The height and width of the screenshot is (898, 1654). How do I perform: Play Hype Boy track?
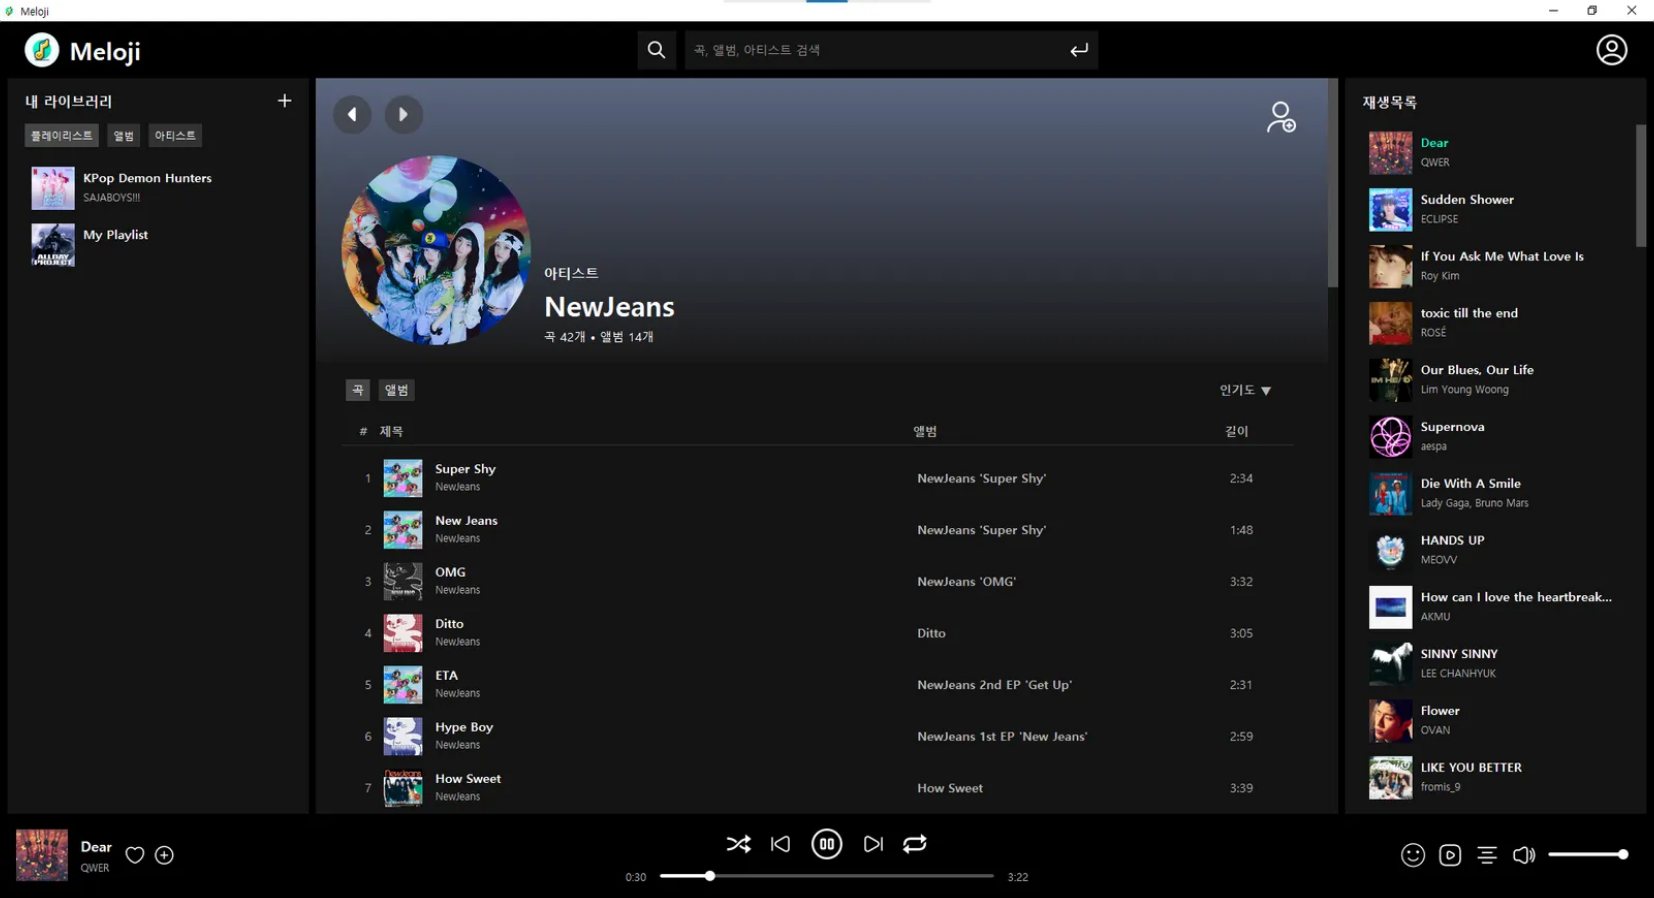tap(818, 736)
